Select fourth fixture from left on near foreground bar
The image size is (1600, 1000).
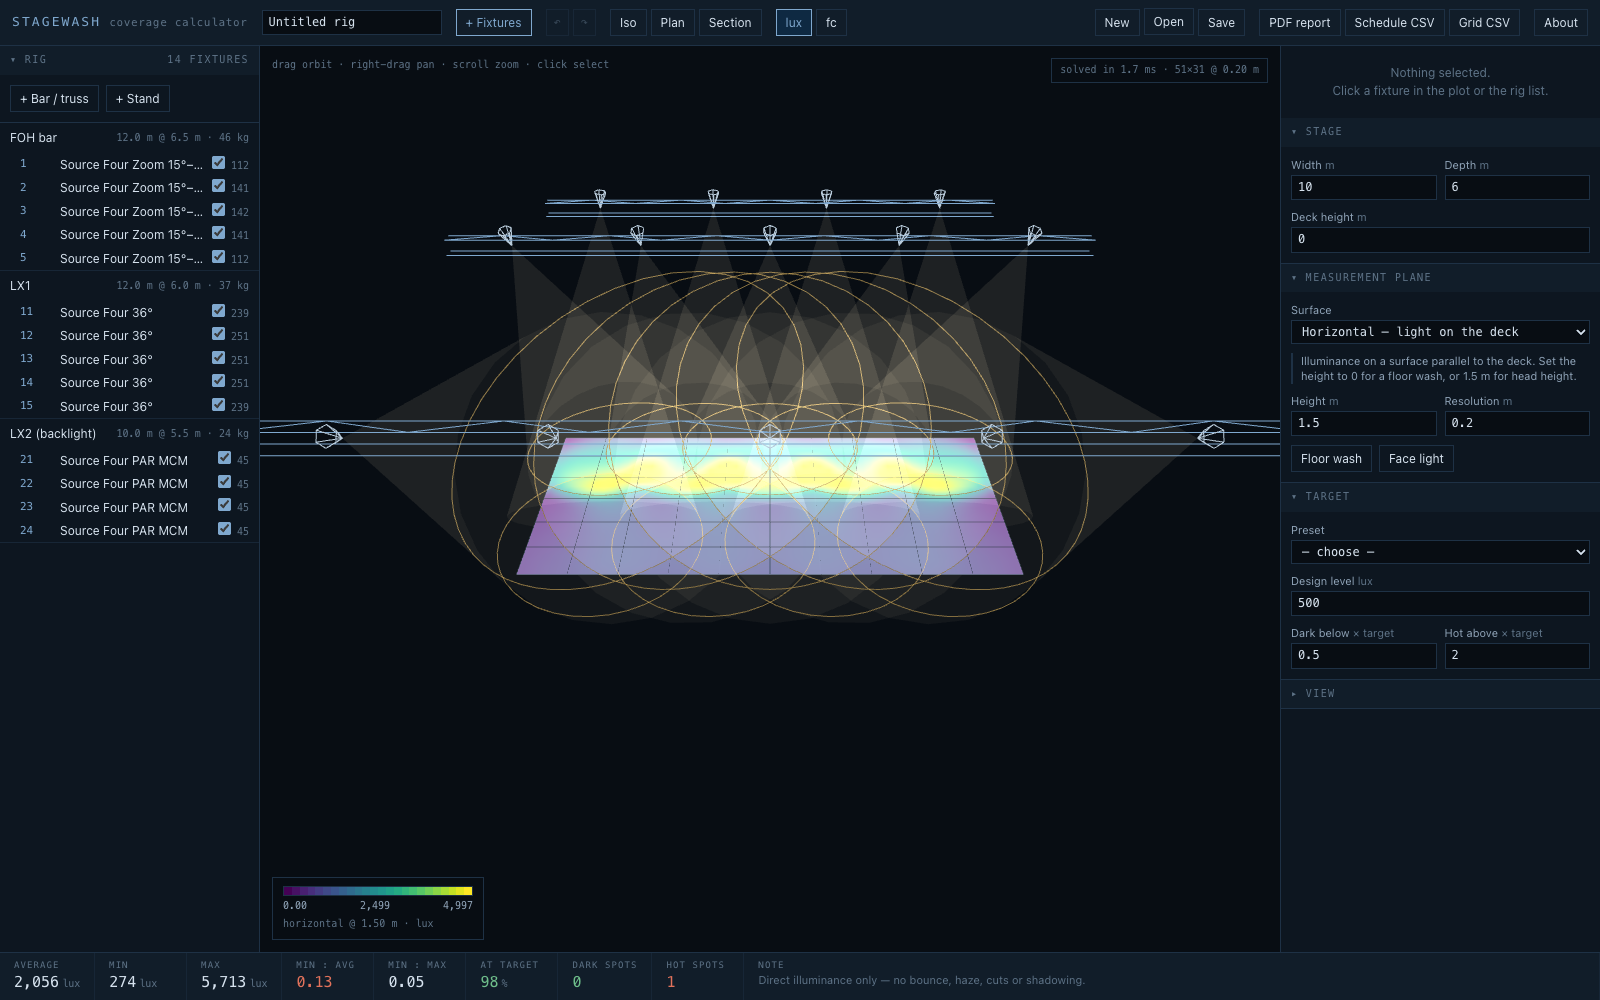[992, 437]
